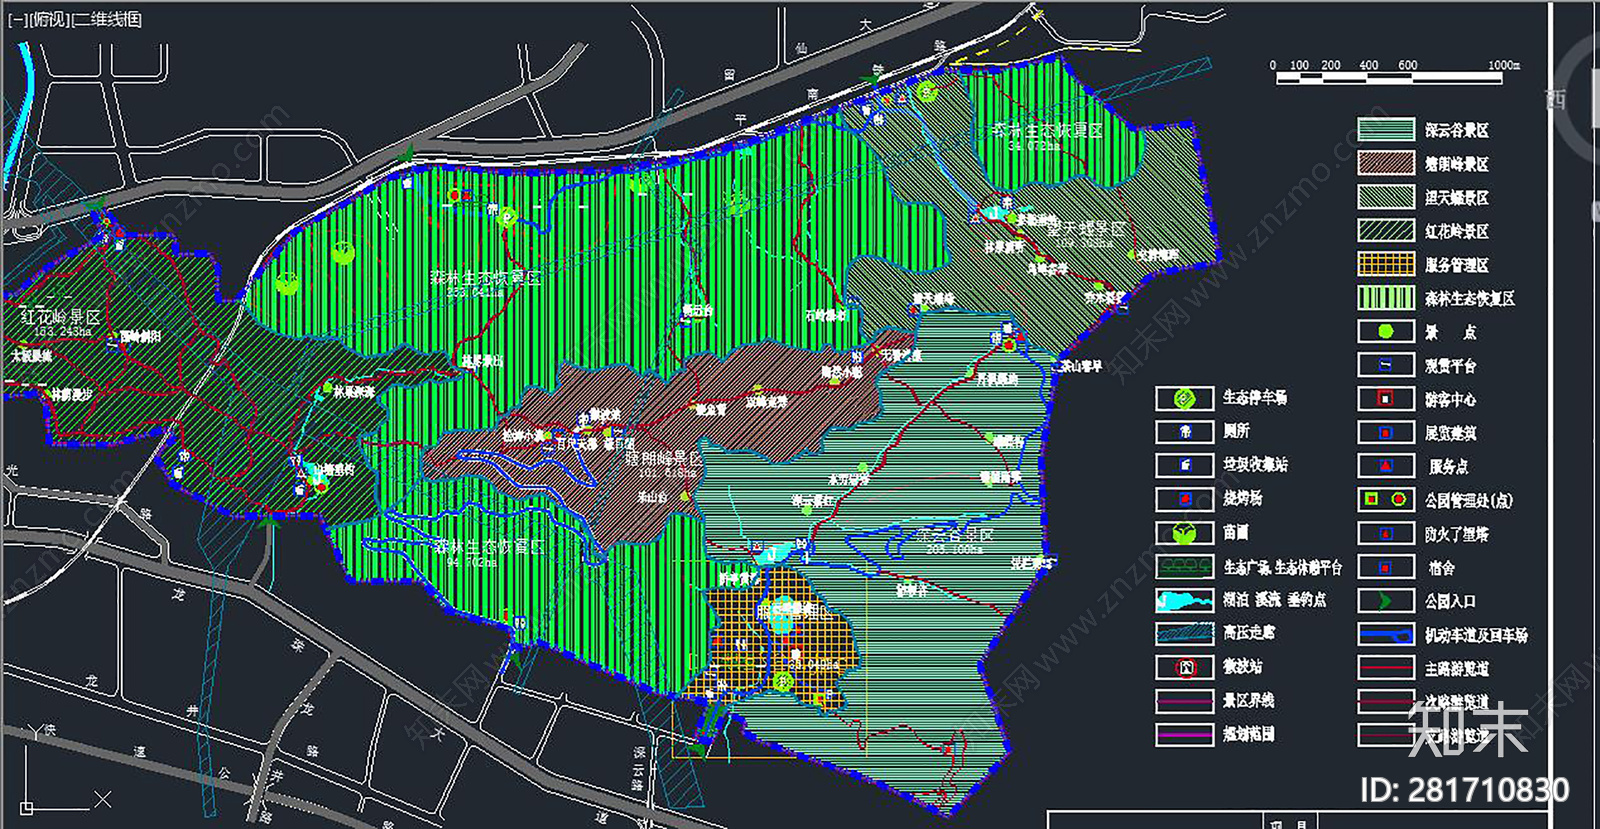Select the 景点 legend text
1600x829 pixels.
tap(1450, 331)
